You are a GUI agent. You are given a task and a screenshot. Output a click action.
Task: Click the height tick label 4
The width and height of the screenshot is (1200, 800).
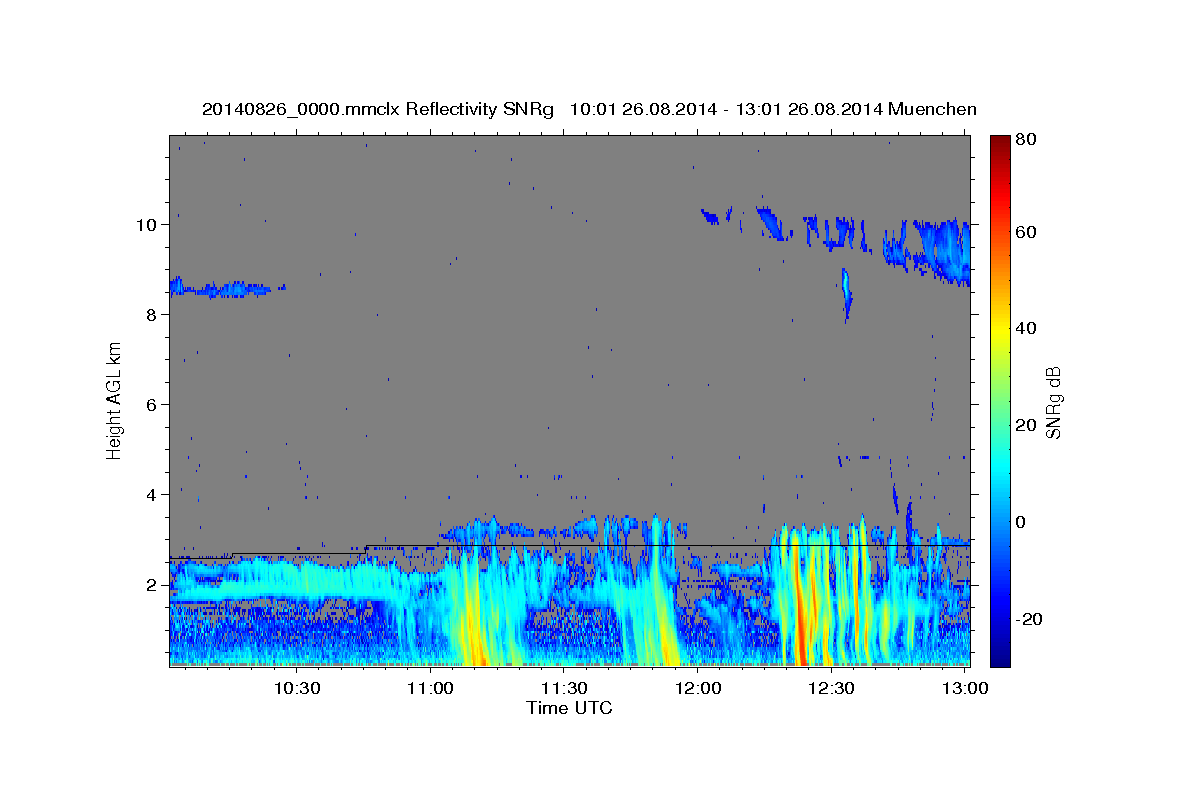point(151,495)
